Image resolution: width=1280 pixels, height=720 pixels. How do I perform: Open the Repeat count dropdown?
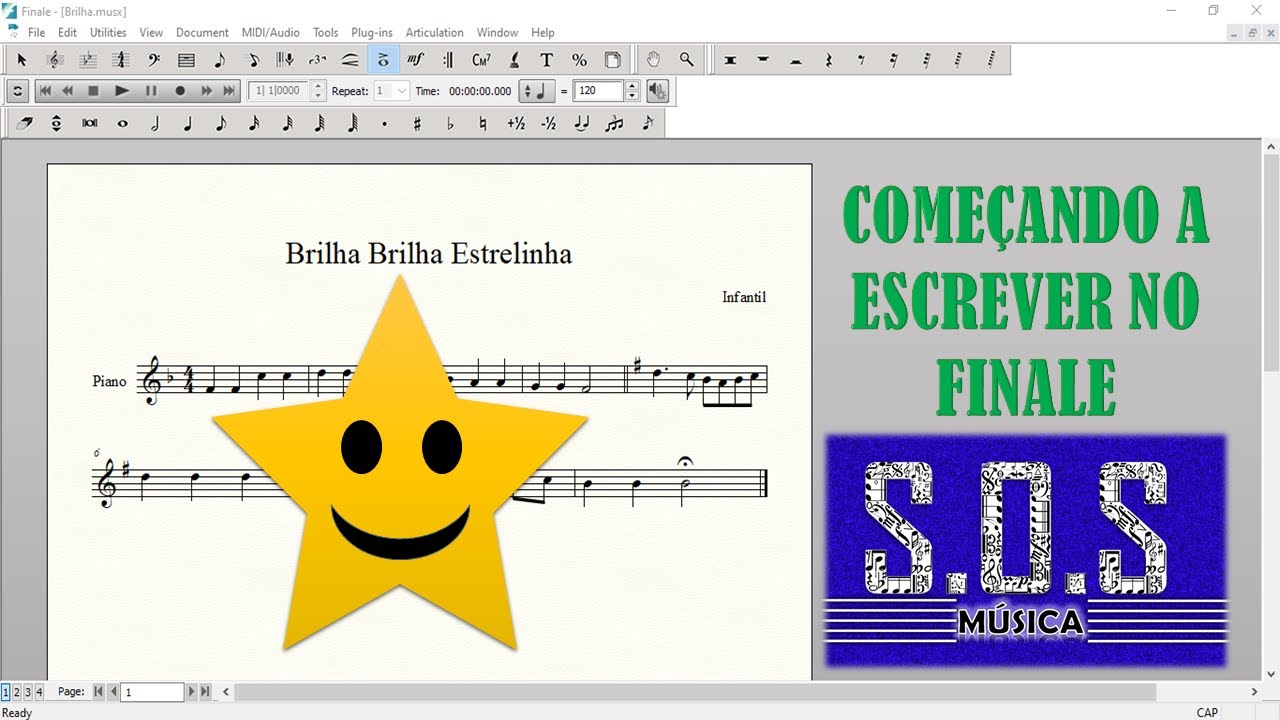392,91
